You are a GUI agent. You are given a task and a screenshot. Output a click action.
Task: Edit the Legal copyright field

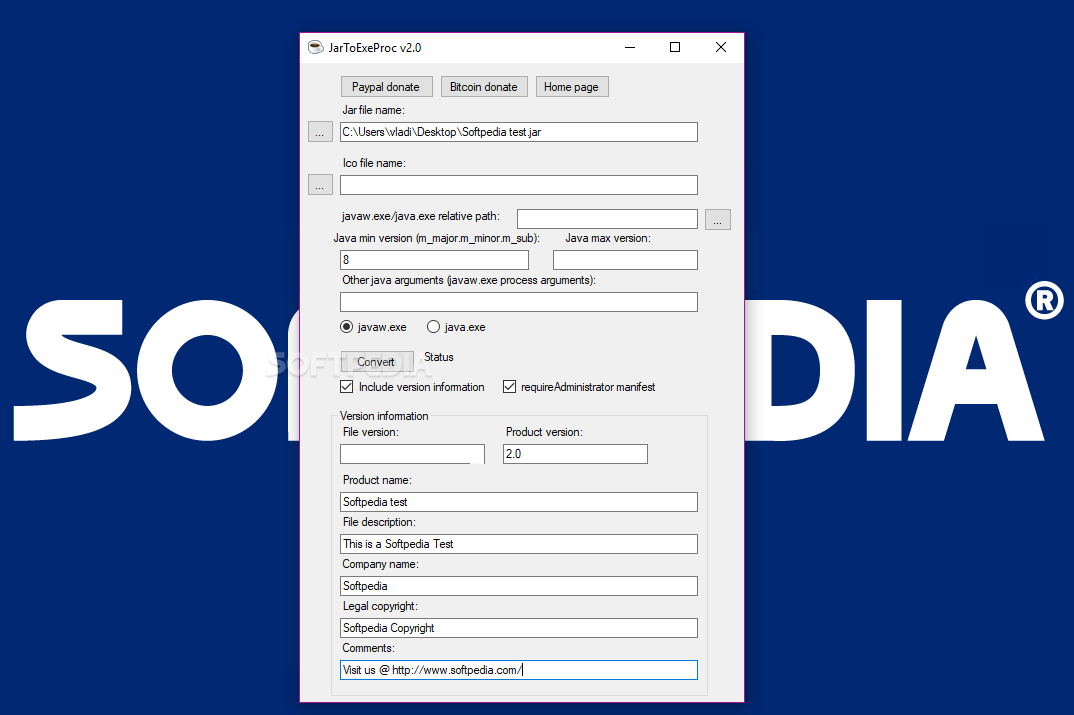pos(519,628)
